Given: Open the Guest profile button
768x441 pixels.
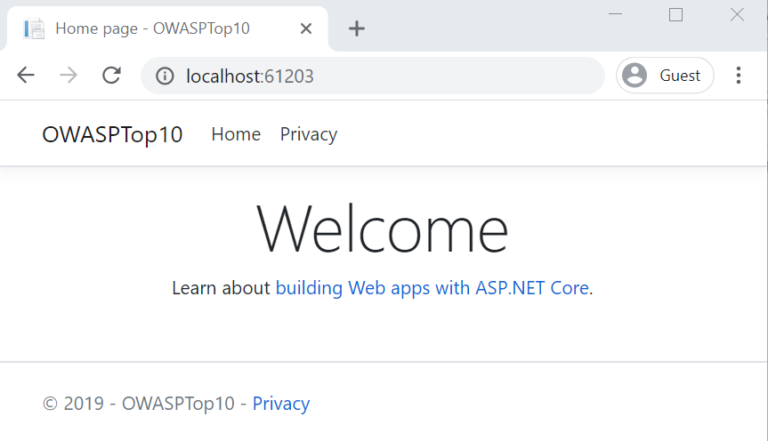Looking at the screenshot, I should point(665,76).
